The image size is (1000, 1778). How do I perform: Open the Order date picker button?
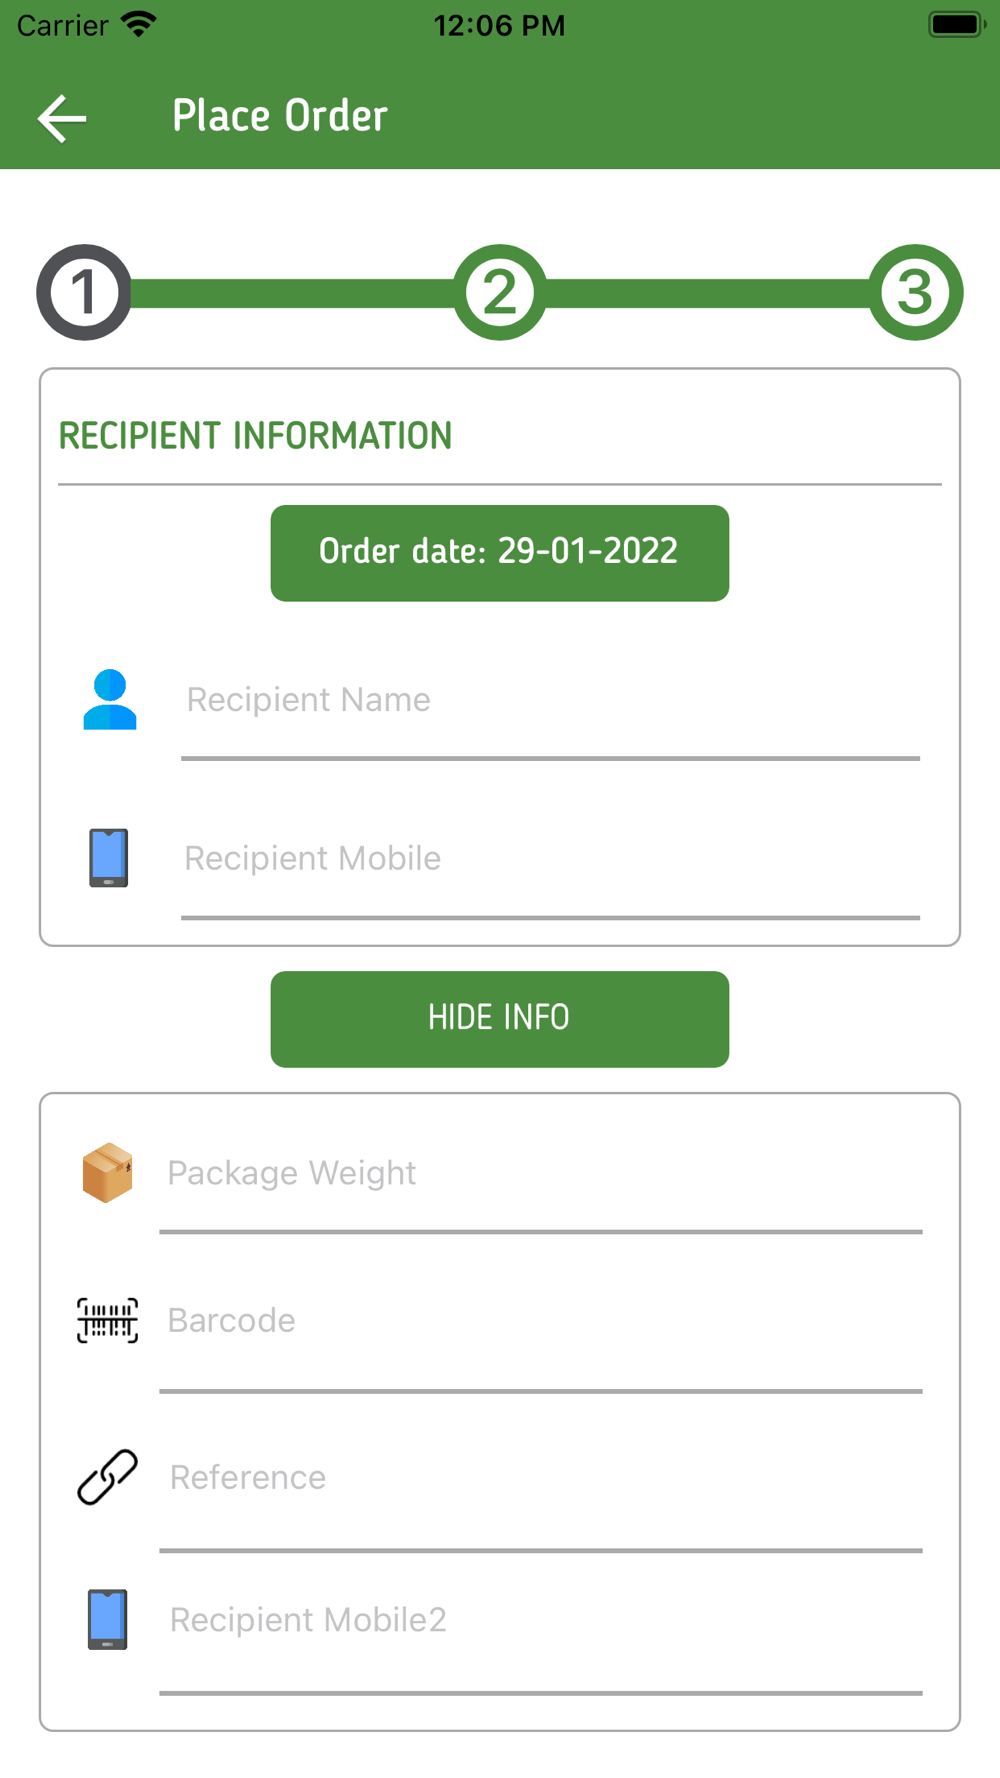[x=500, y=553]
